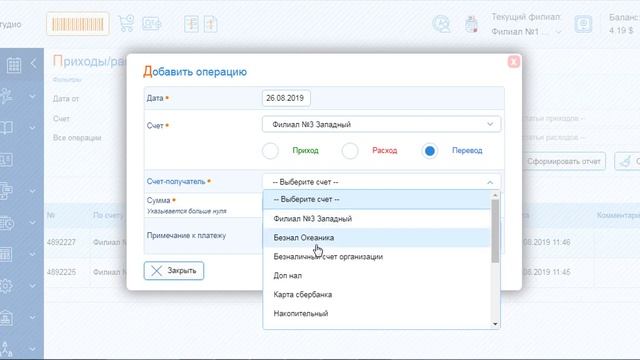The width and height of the screenshot is (640, 360).
Task: Click the building icon in left sidebar
Action: (x=6, y=317)
